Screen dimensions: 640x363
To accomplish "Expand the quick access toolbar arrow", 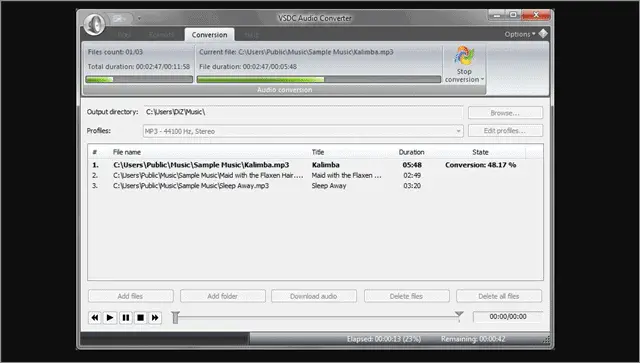I will [x=139, y=18].
